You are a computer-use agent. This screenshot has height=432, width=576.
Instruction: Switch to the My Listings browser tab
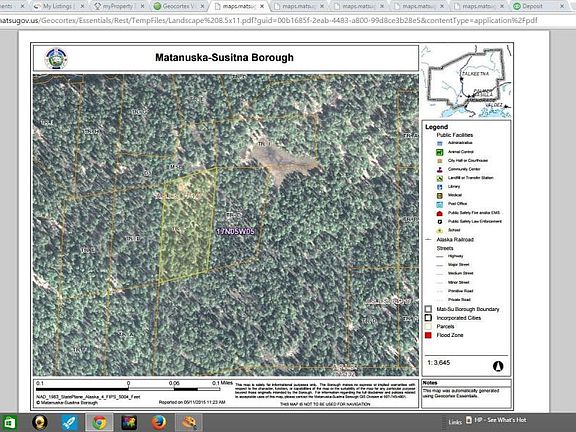[57, 6]
